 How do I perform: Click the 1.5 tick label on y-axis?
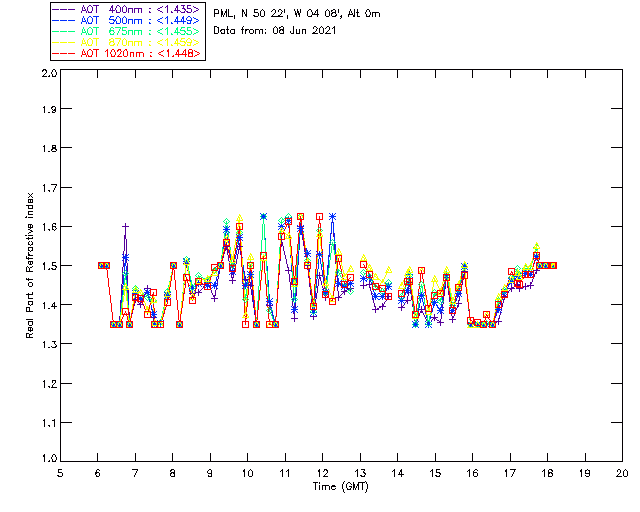(48, 267)
